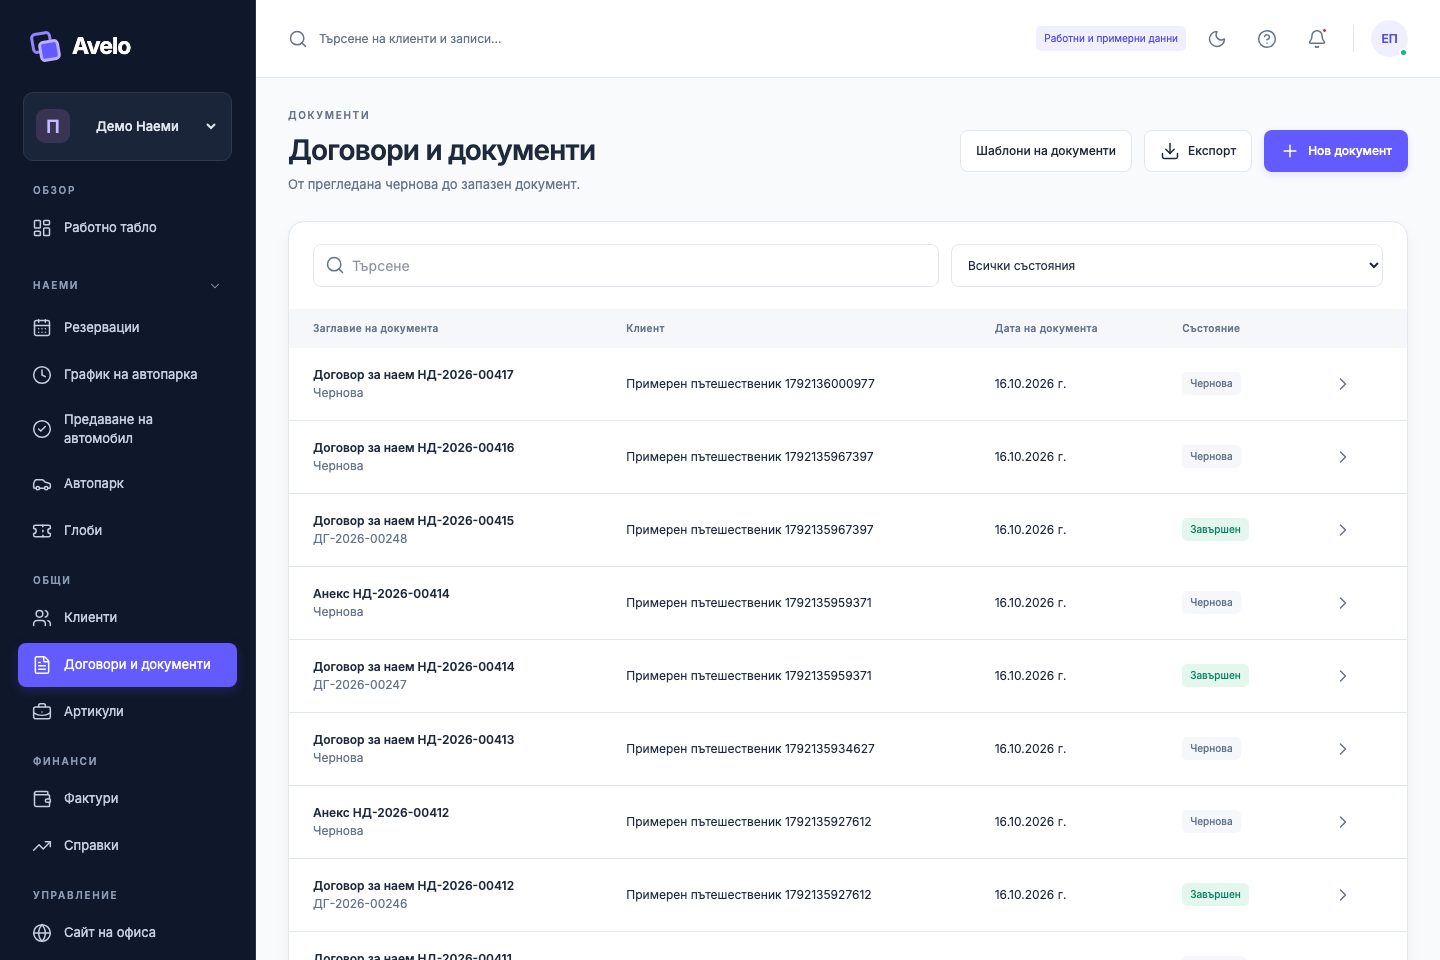Click the Дата на документа column header

[x=1046, y=329]
